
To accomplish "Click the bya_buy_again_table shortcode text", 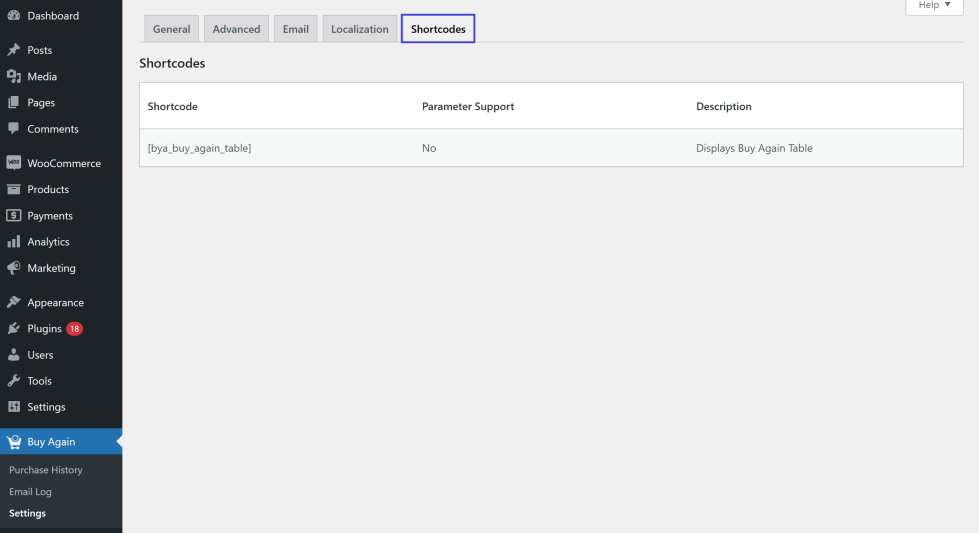I will click(x=199, y=148).
